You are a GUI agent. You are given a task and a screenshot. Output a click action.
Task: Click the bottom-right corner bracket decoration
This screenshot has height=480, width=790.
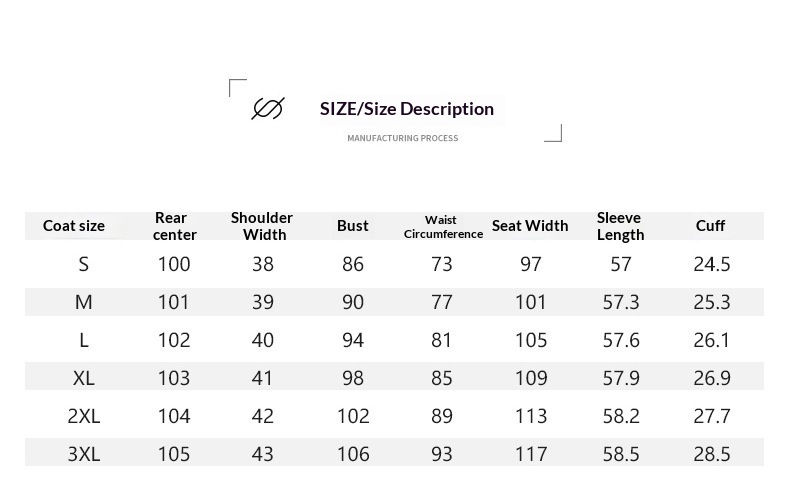(x=554, y=133)
